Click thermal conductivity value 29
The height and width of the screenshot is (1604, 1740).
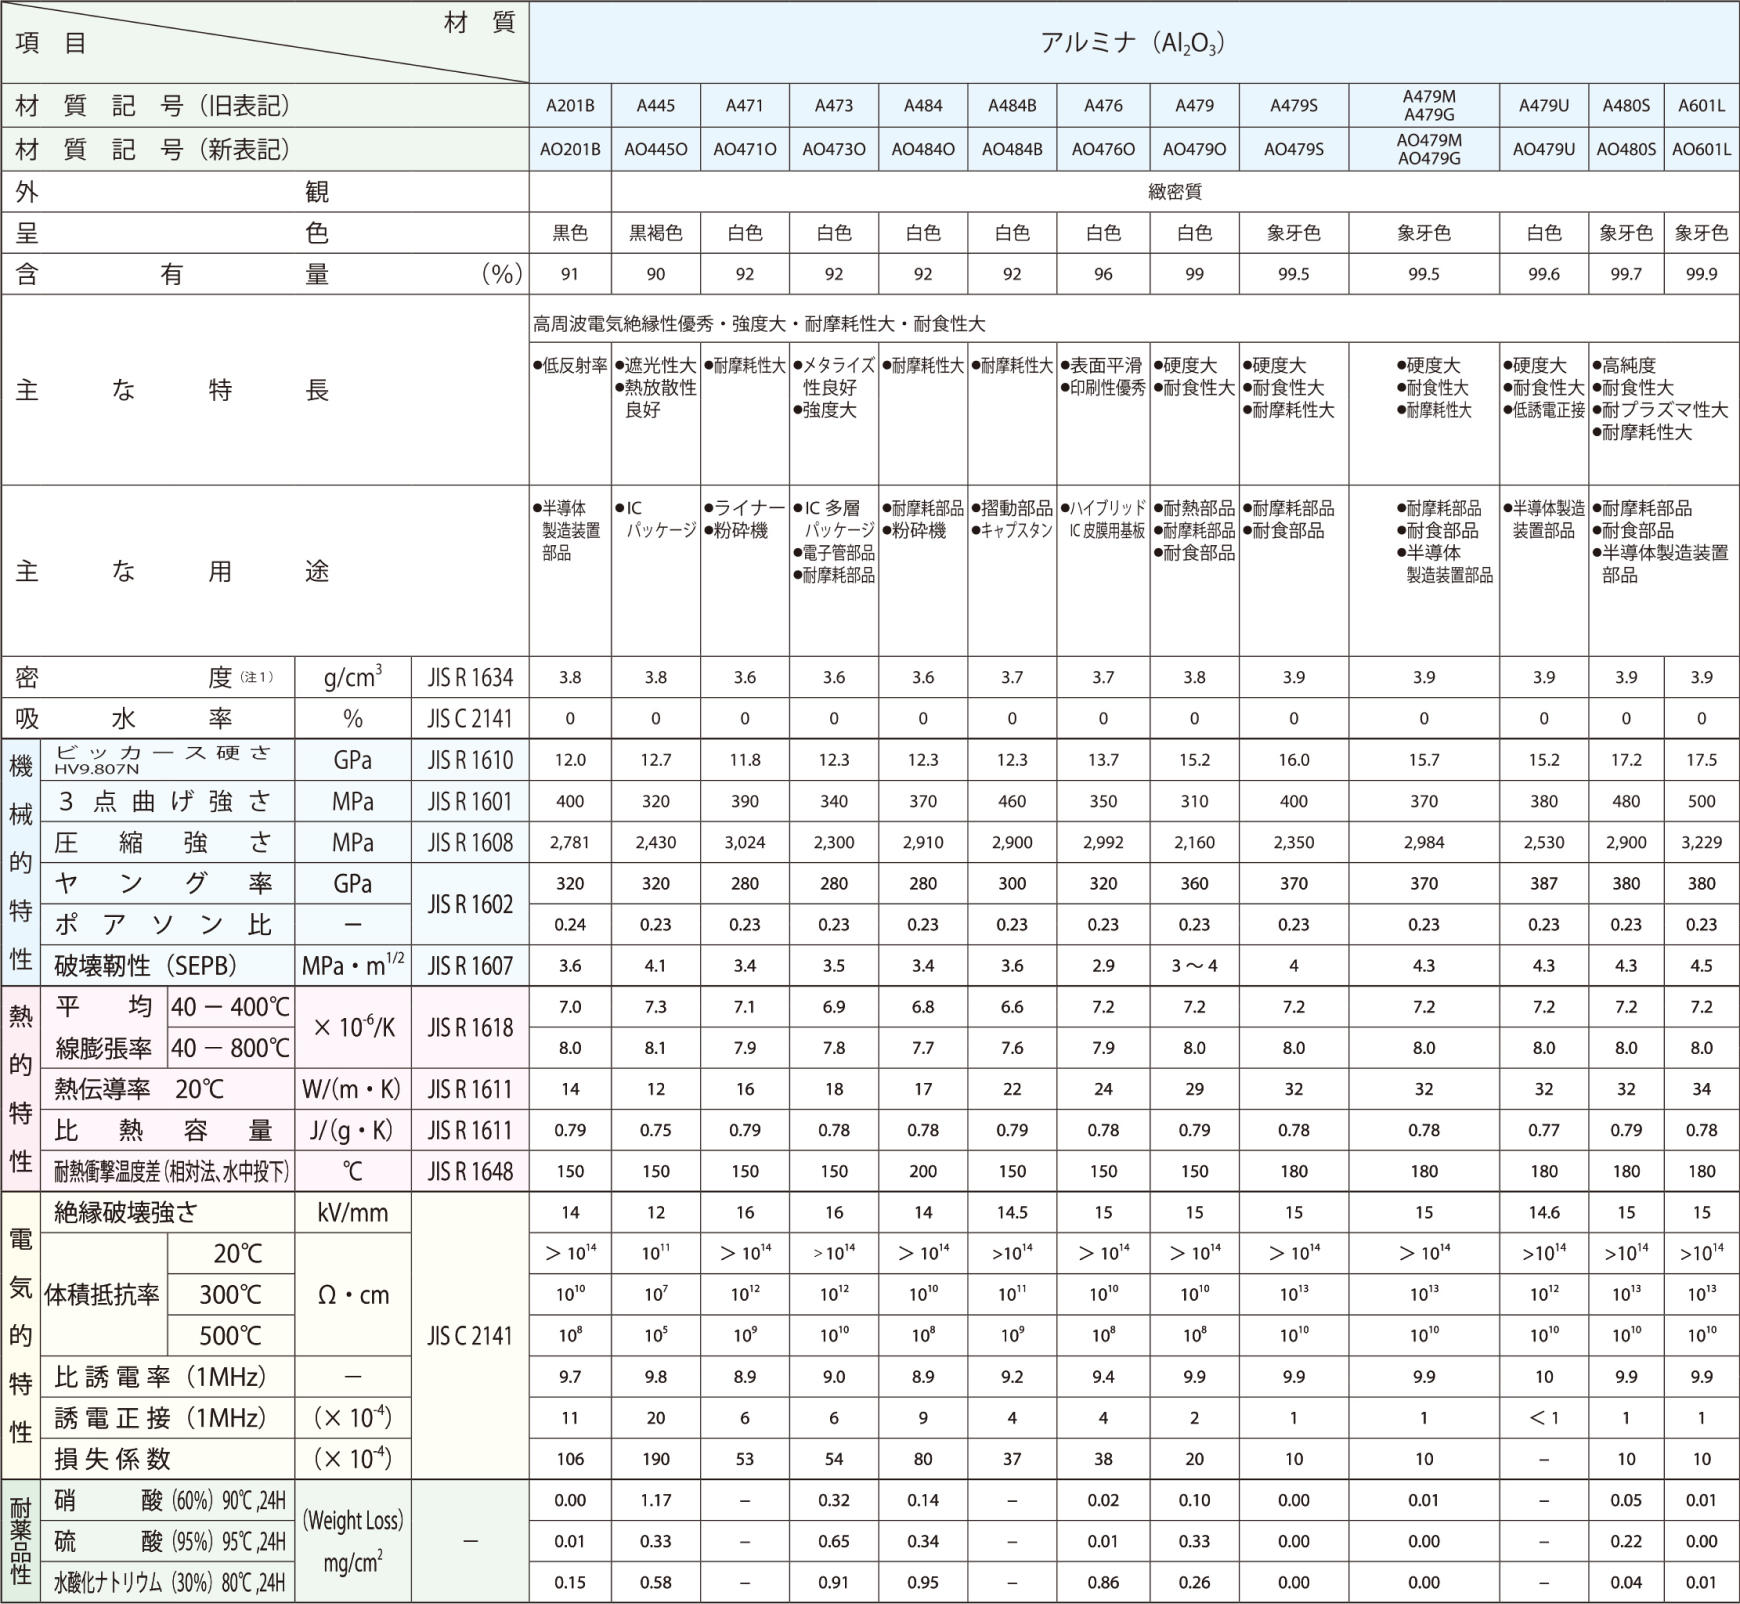click(x=1194, y=1089)
